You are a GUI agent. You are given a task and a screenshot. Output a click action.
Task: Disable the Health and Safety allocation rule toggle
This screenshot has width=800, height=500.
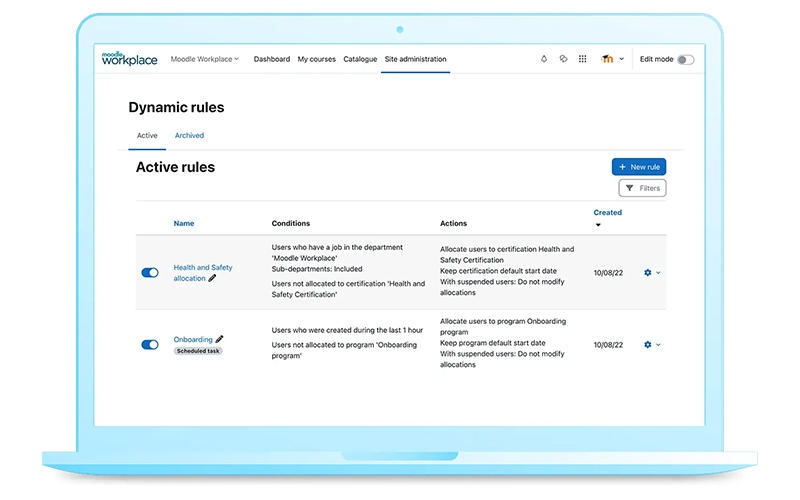[150, 272]
